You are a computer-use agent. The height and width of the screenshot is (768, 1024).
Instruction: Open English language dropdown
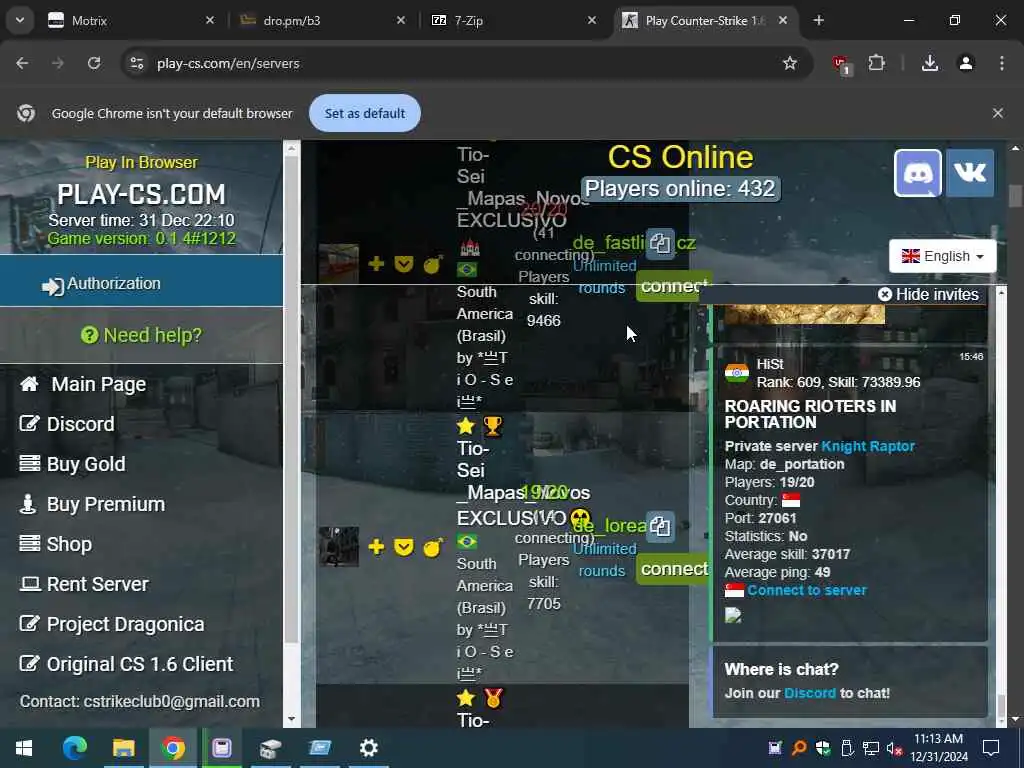[x=942, y=256]
